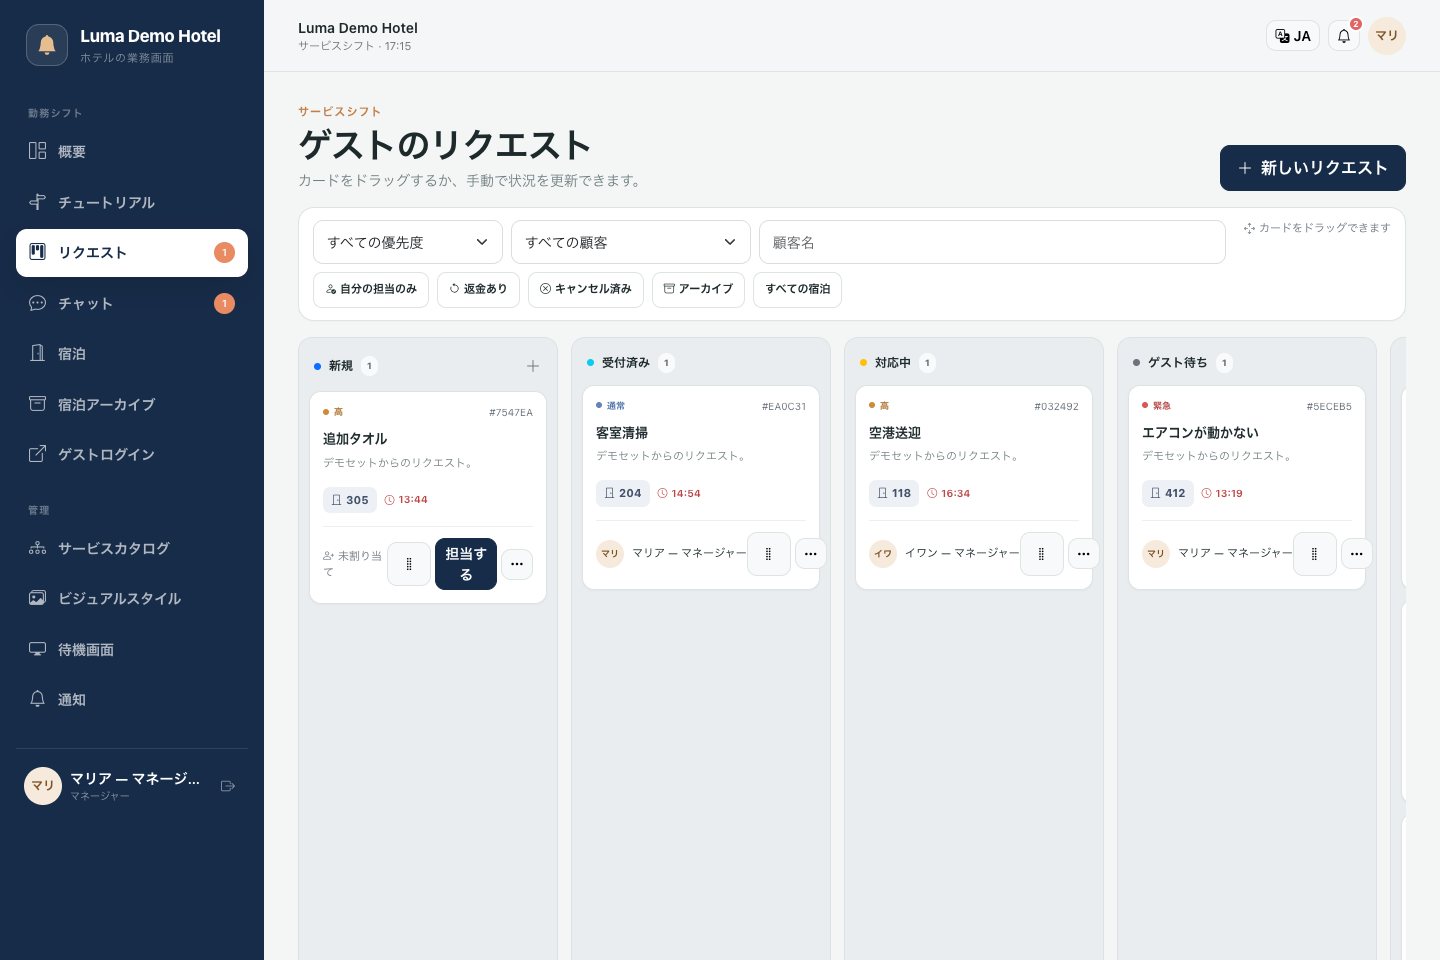The height and width of the screenshot is (960, 1440).
Task: Open the エアコンが動かない request card title
Action: pyautogui.click(x=1200, y=433)
